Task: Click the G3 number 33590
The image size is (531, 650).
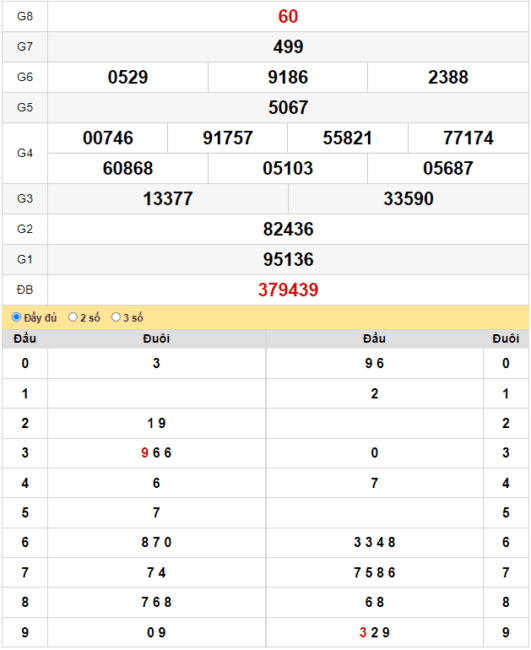Action: click(x=408, y=199)
